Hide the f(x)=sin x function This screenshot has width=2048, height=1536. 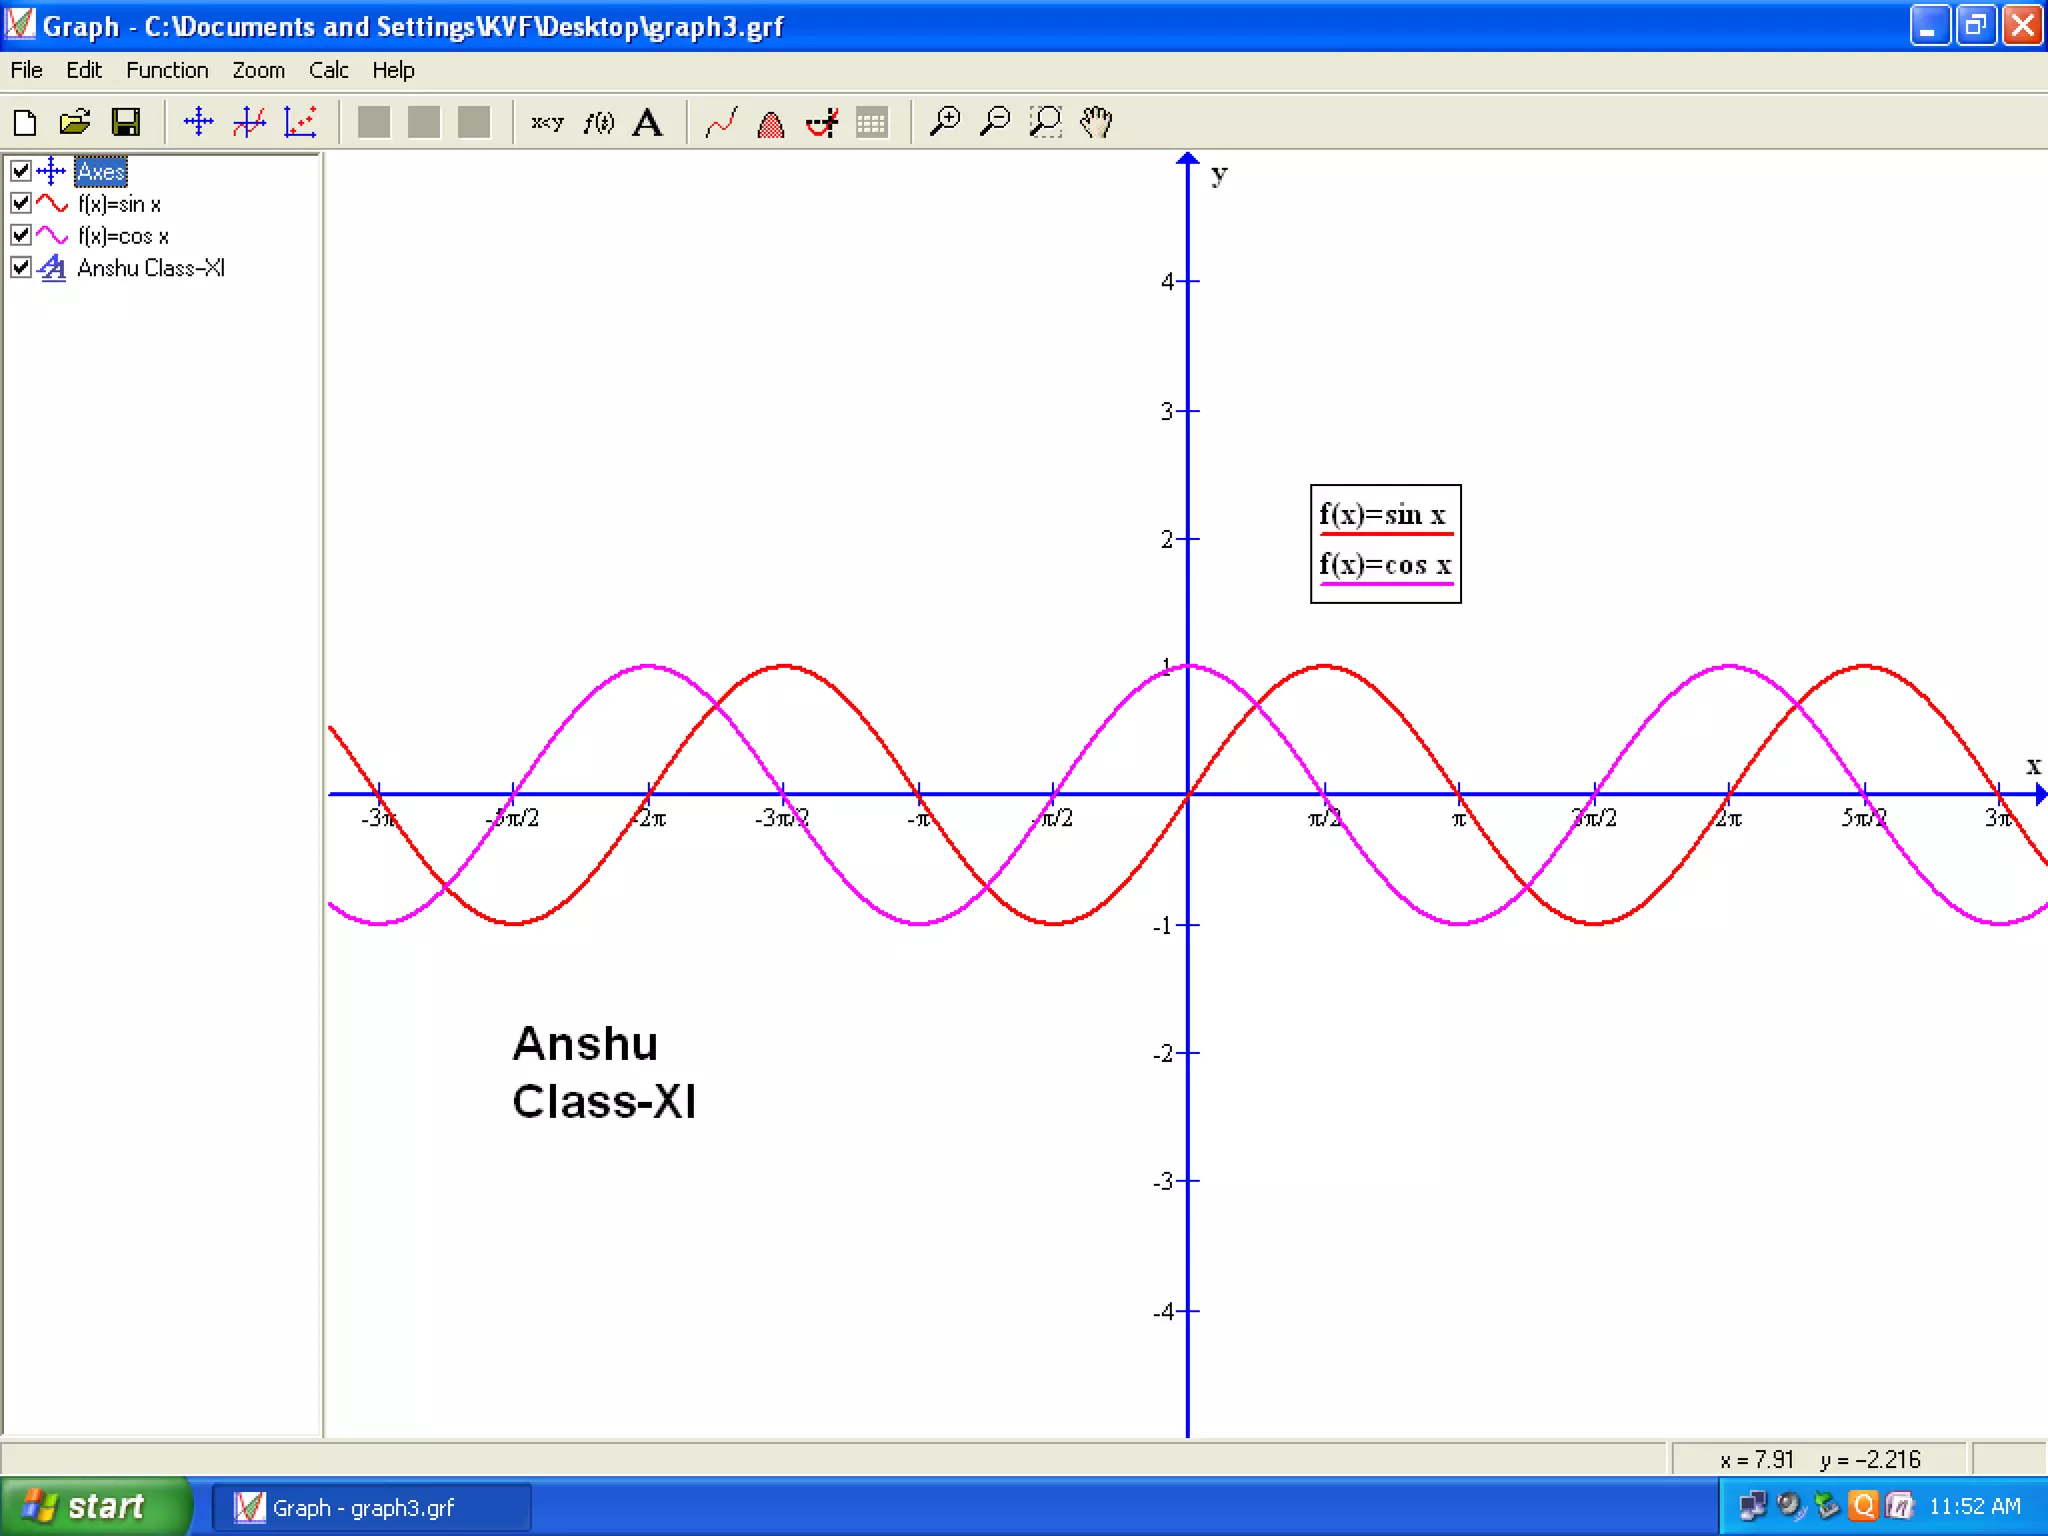pos(21,203)
